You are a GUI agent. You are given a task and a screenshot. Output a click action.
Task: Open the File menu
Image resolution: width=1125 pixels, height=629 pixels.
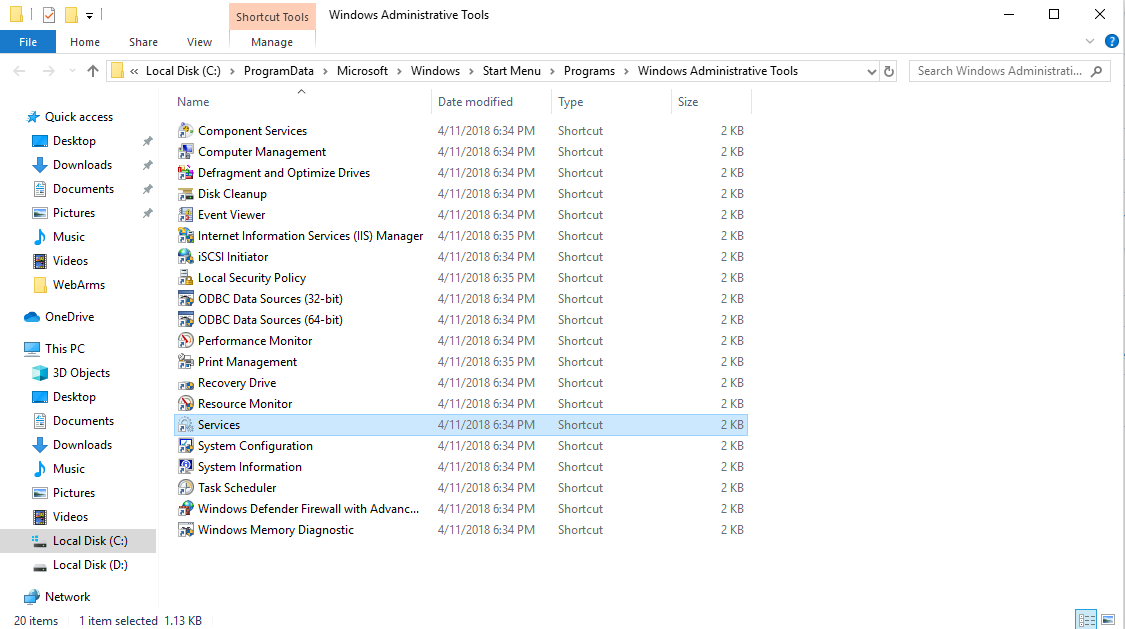(28, 42)
